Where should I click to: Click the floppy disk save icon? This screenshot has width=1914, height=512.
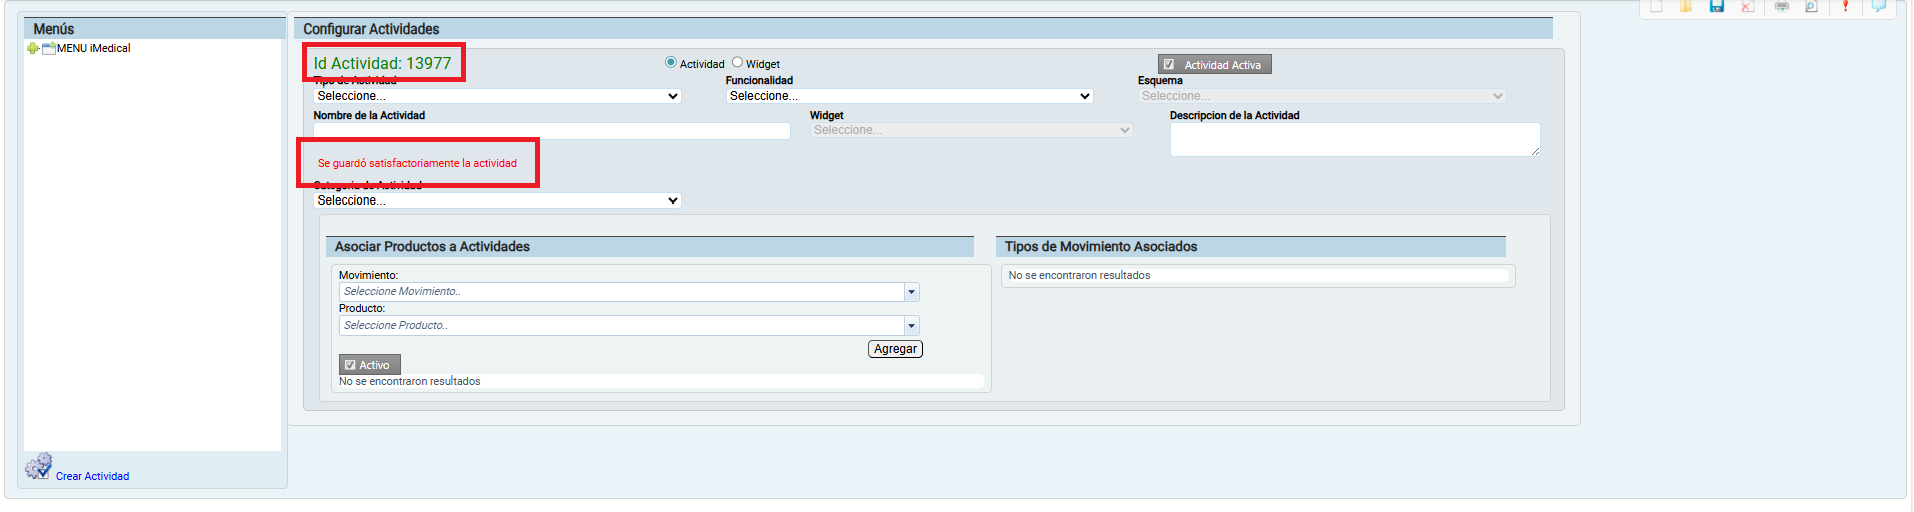[x=1717, y=6]
